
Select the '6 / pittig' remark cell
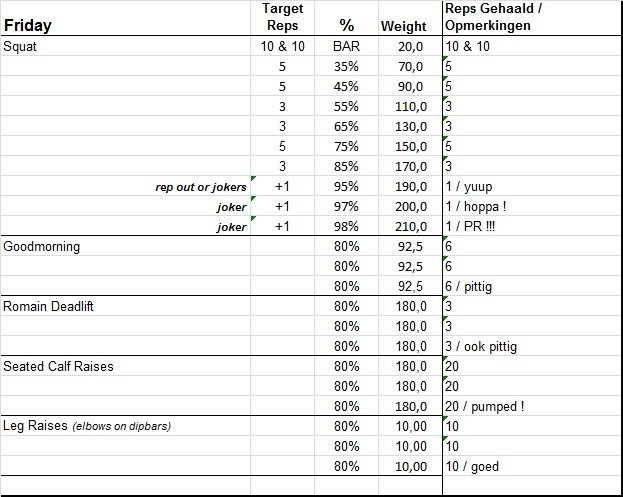472,286
